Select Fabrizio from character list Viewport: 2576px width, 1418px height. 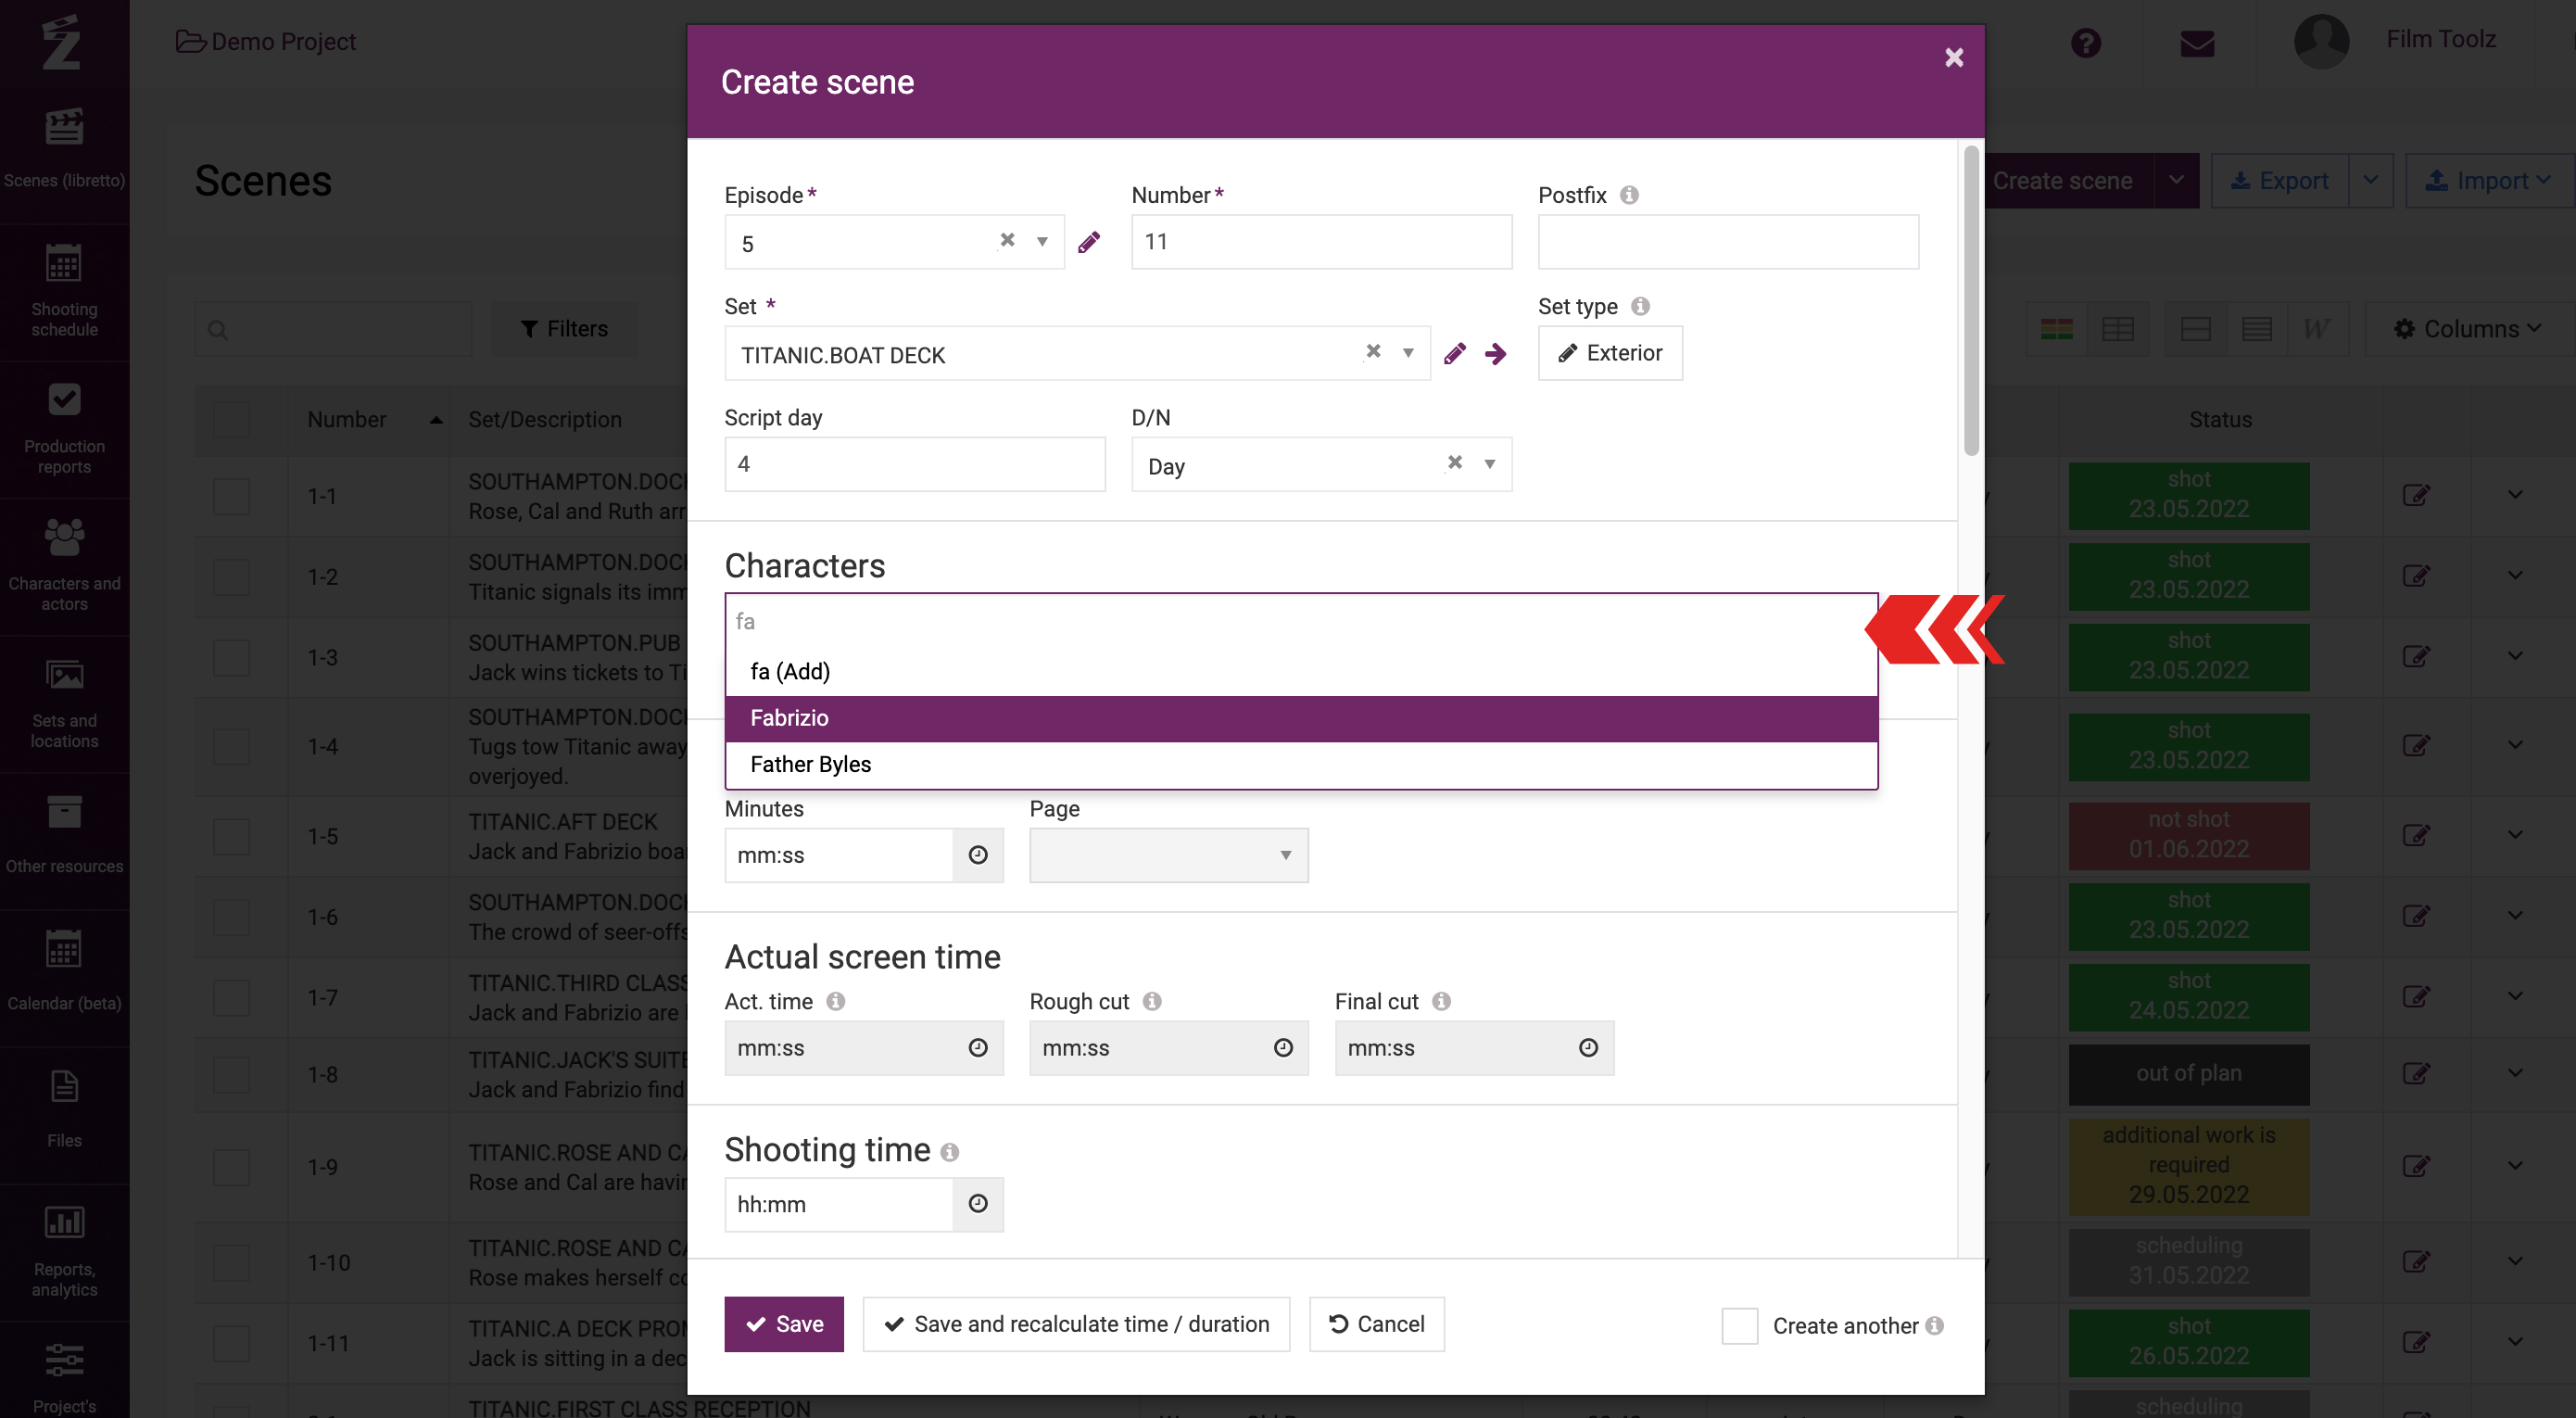point(1301,718)
